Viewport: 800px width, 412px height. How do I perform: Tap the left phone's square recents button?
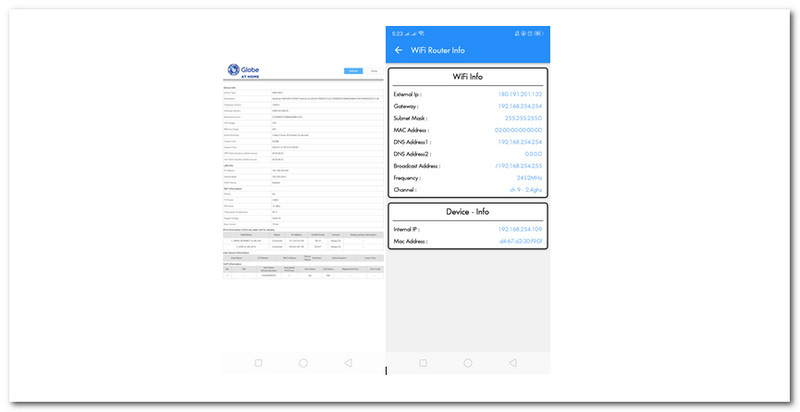258,363
